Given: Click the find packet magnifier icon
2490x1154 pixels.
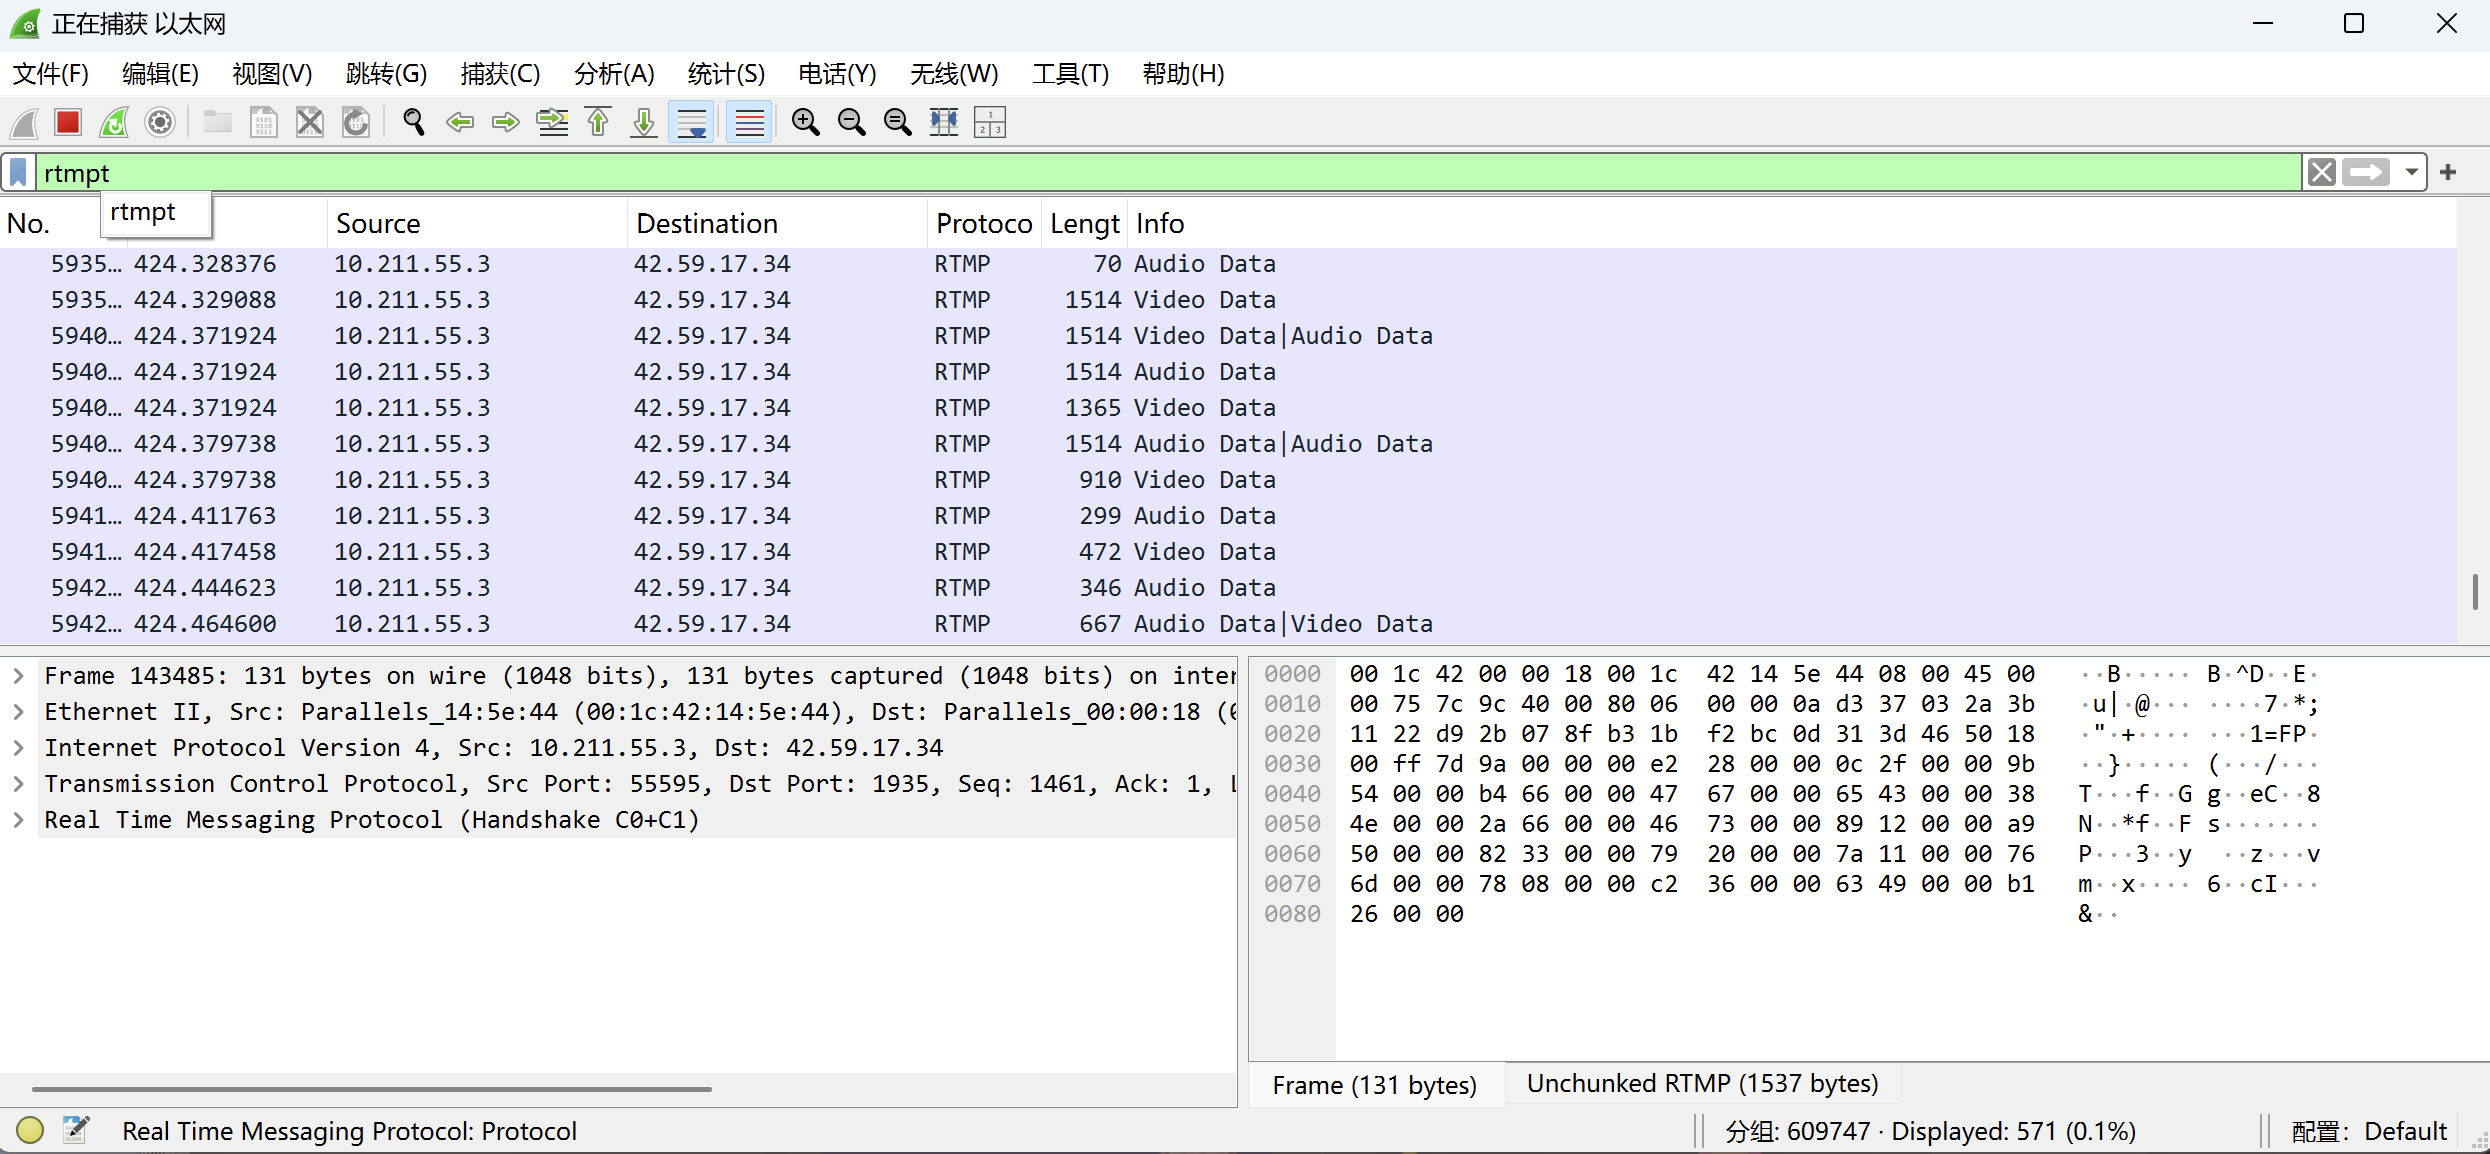Looking at the screenshot, I should click(413, 122).
